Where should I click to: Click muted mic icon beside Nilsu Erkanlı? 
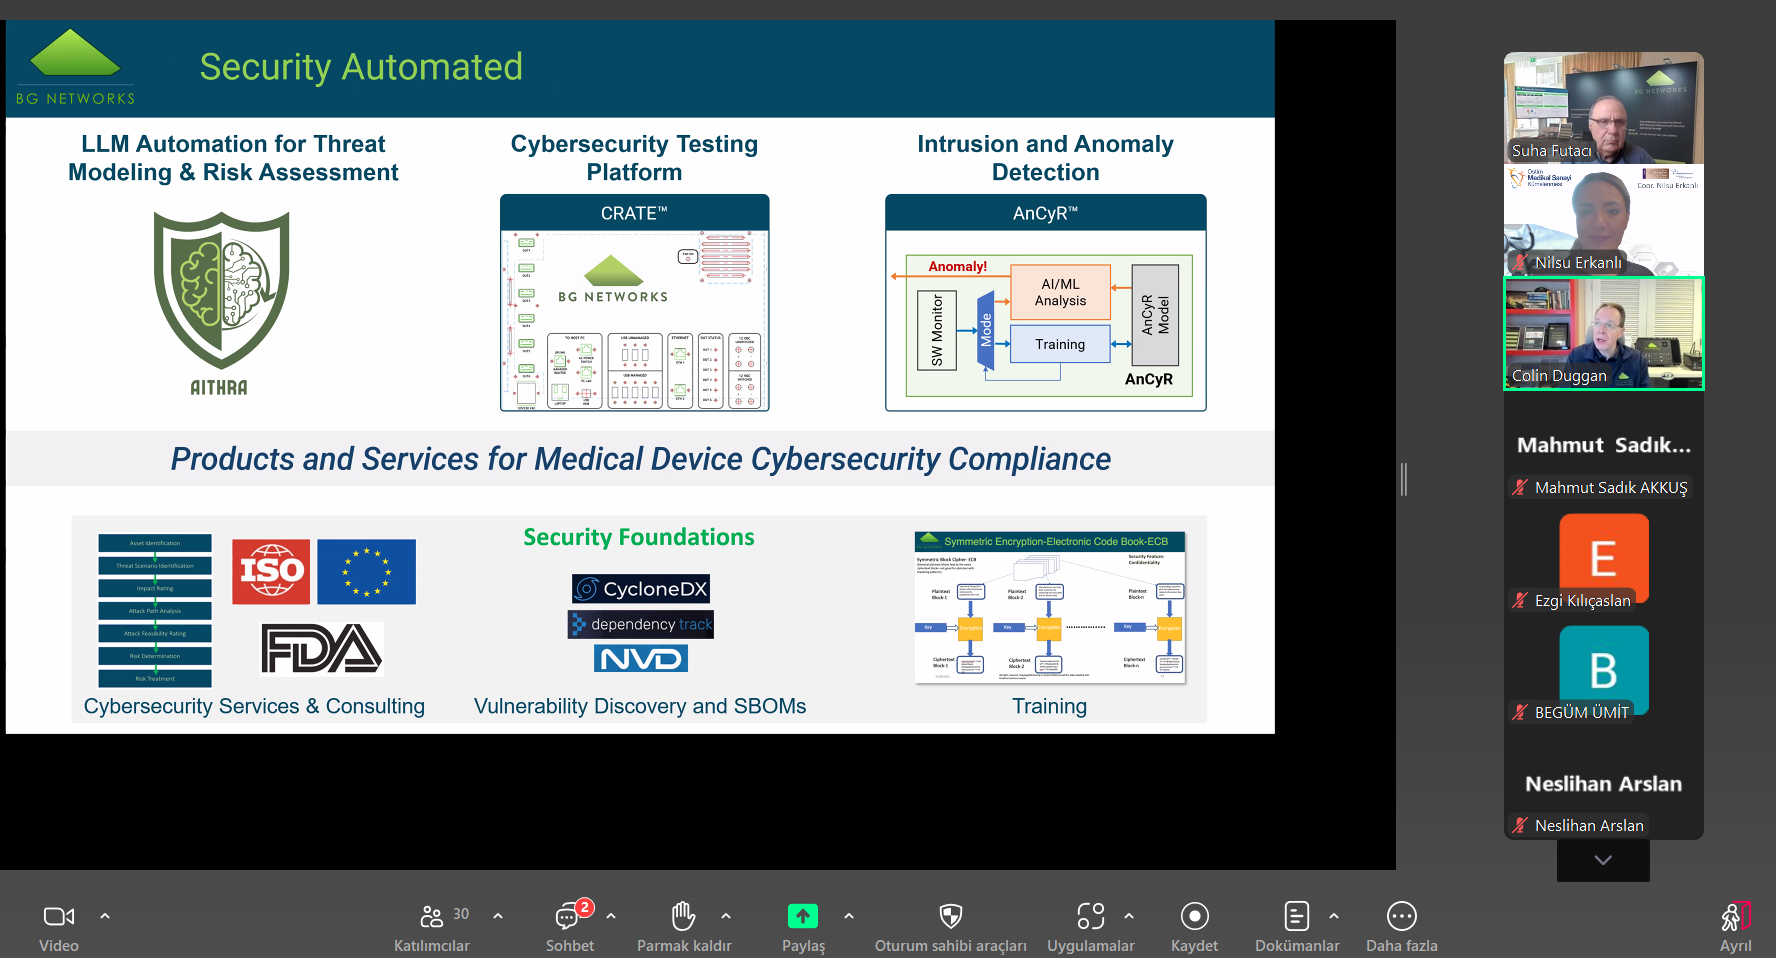coord(1520,263)
